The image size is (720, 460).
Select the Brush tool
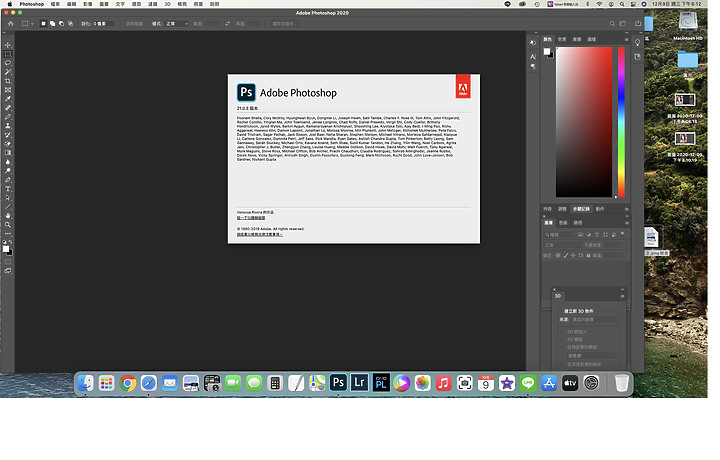[8, 117]
